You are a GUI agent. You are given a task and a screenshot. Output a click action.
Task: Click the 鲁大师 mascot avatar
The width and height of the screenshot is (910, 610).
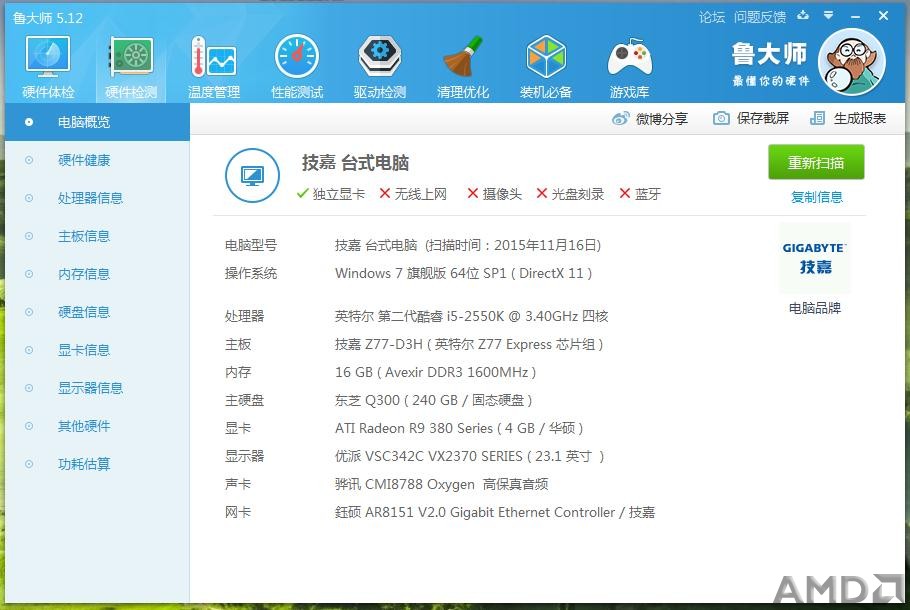851,62
